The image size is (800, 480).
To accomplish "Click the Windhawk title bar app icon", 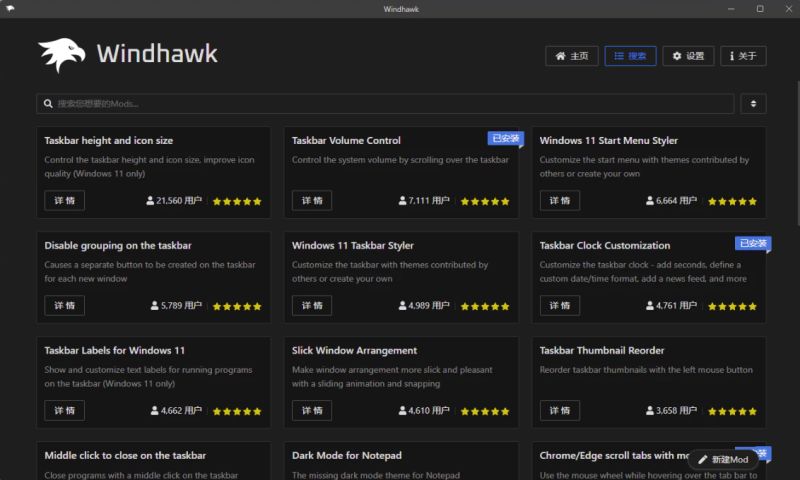I will 11,9.
